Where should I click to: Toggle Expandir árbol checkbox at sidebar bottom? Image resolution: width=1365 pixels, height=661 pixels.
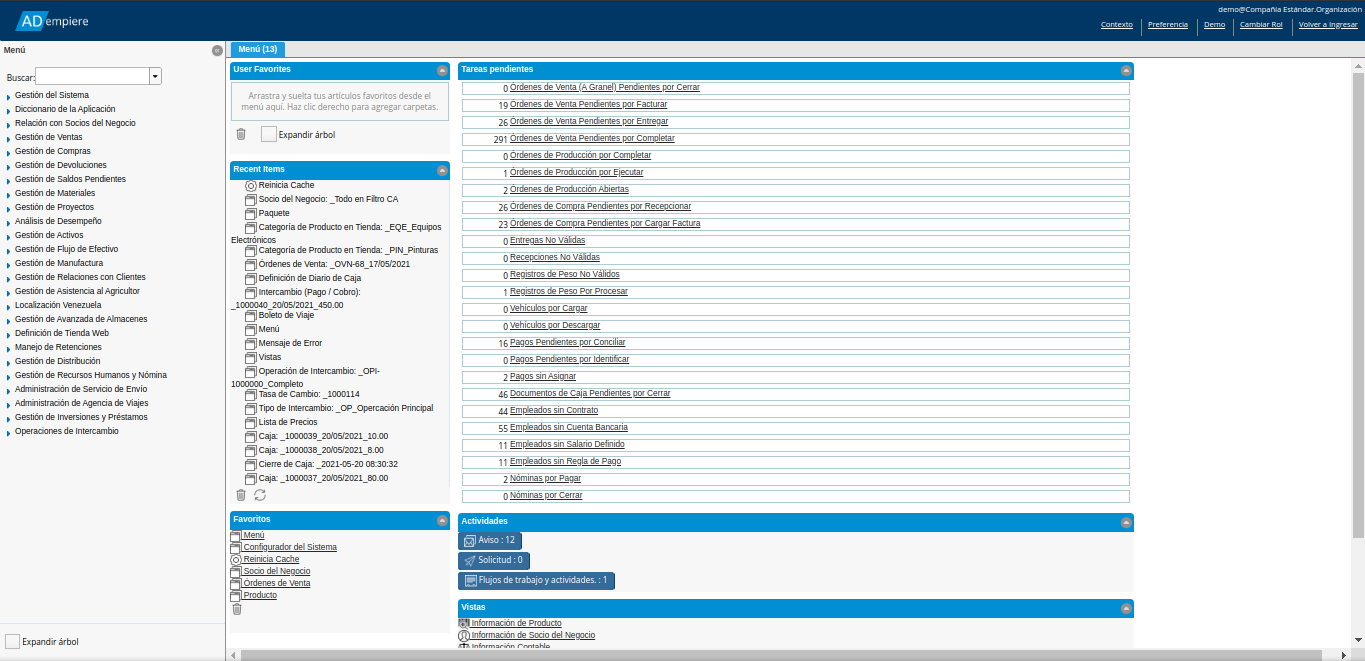13,641
